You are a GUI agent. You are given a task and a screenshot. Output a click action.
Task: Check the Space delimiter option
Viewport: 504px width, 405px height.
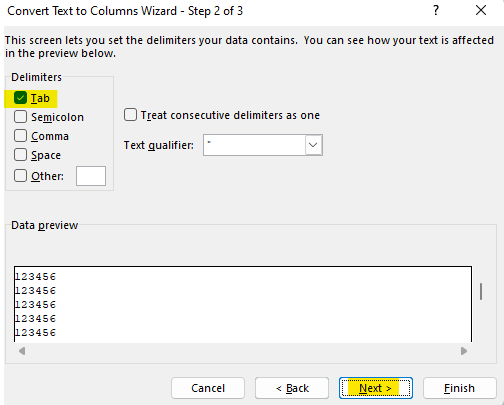pyautogui.click(x=20, y=155)
